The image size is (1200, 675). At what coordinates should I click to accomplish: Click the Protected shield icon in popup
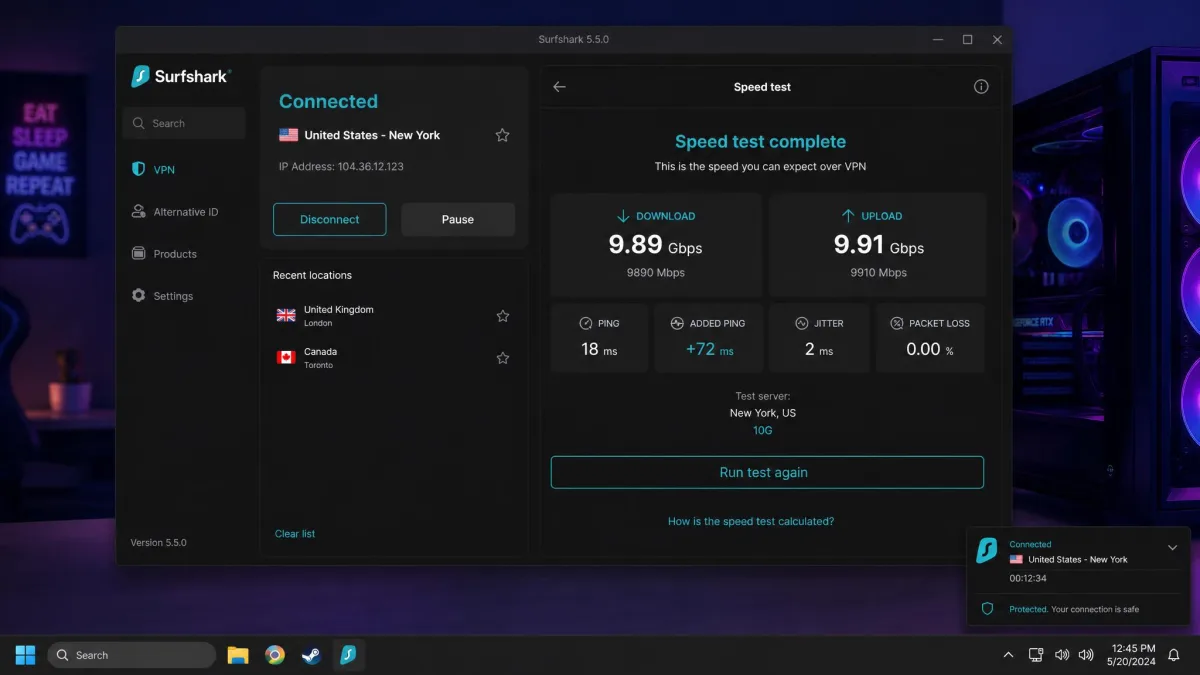(987, 609)
